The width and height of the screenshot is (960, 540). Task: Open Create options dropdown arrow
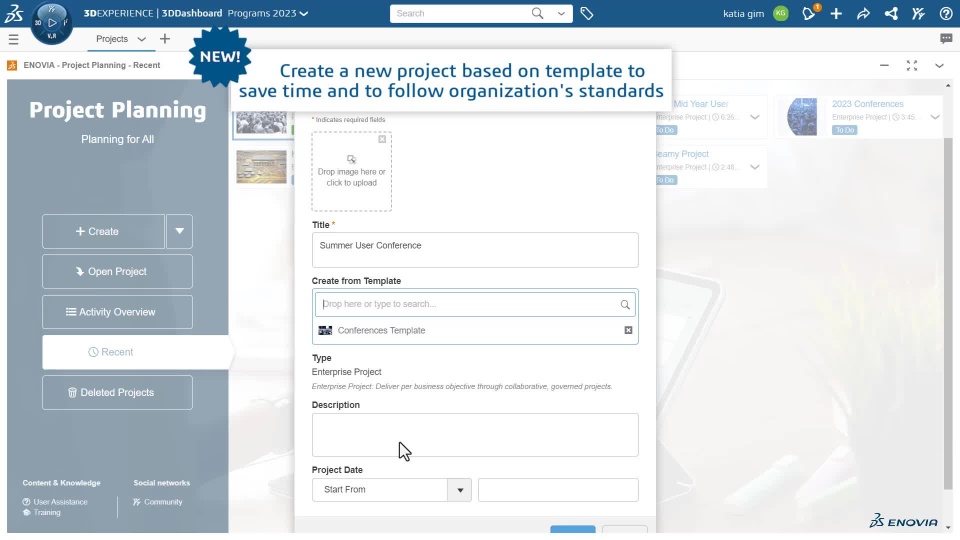(179, 231)
